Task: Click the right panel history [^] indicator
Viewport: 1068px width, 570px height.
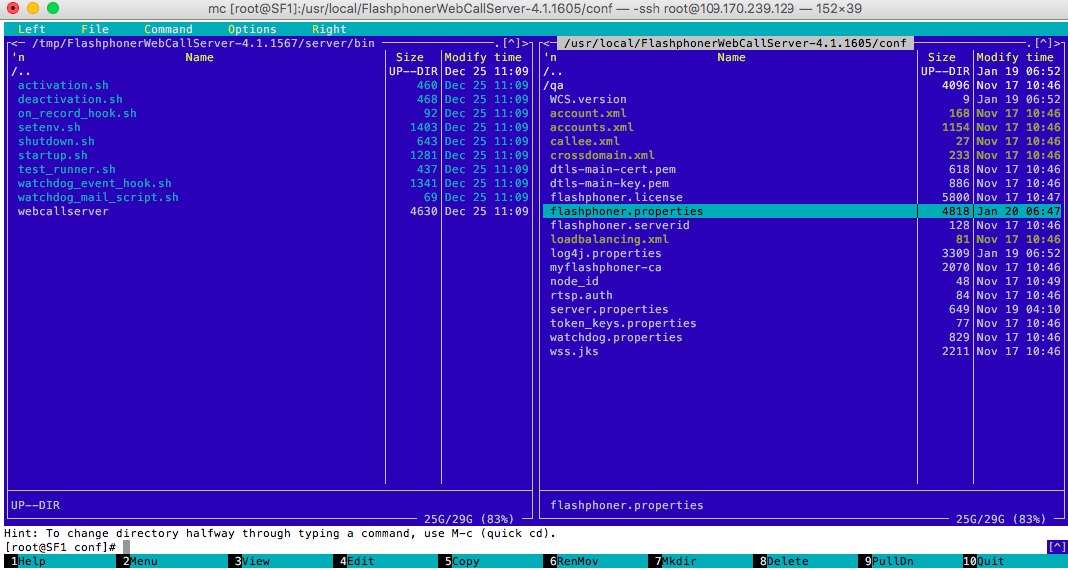Action: [x=1043, y=44]
